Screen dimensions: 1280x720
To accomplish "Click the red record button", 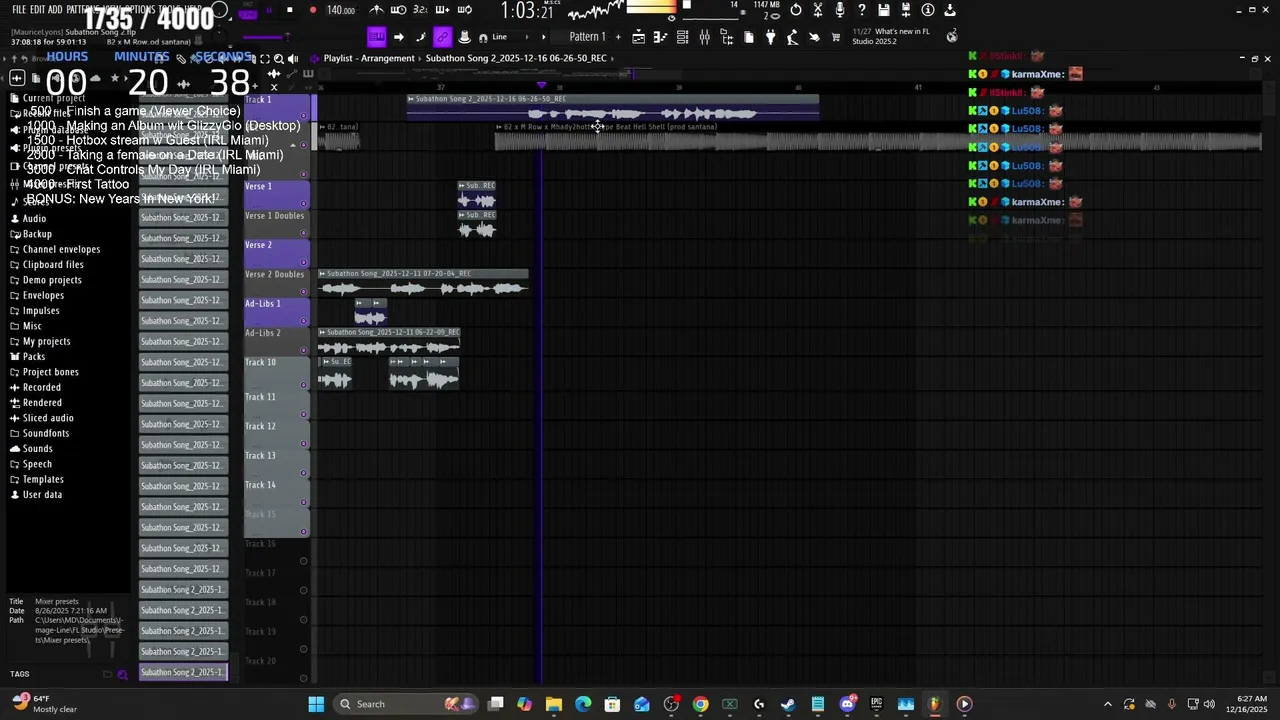I will (313, 10).
